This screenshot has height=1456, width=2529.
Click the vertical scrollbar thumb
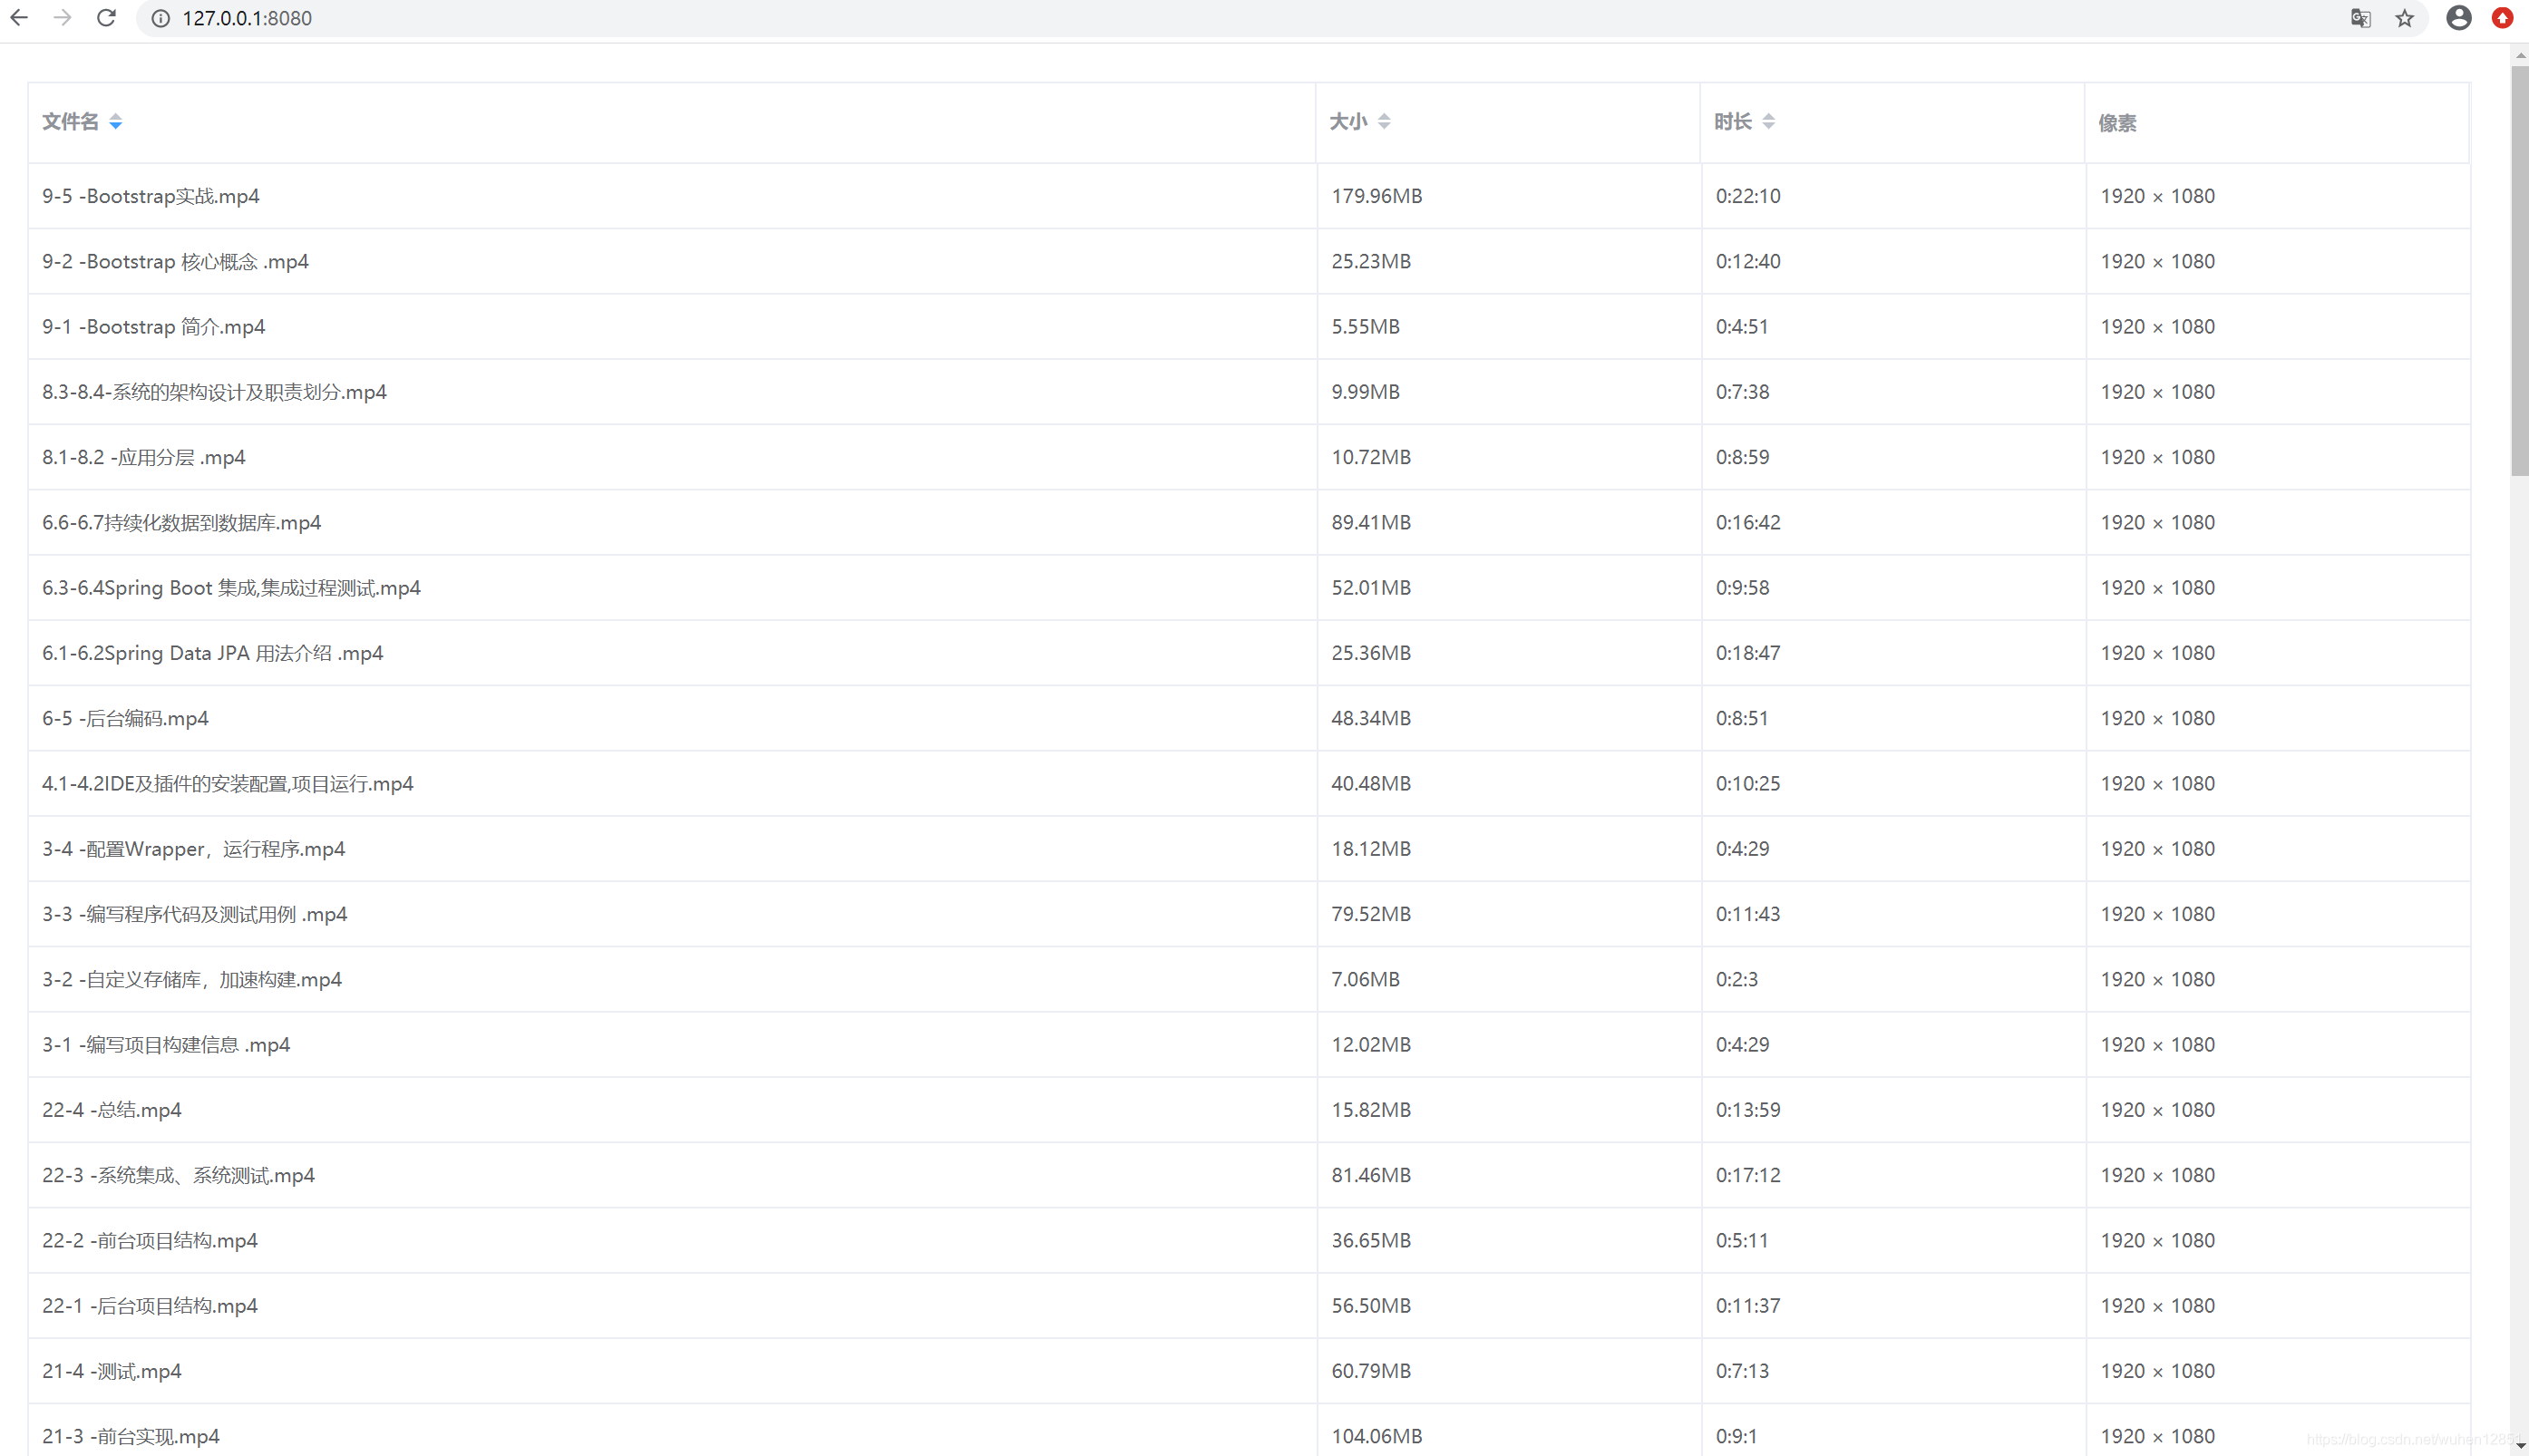tap(2520, 270)
